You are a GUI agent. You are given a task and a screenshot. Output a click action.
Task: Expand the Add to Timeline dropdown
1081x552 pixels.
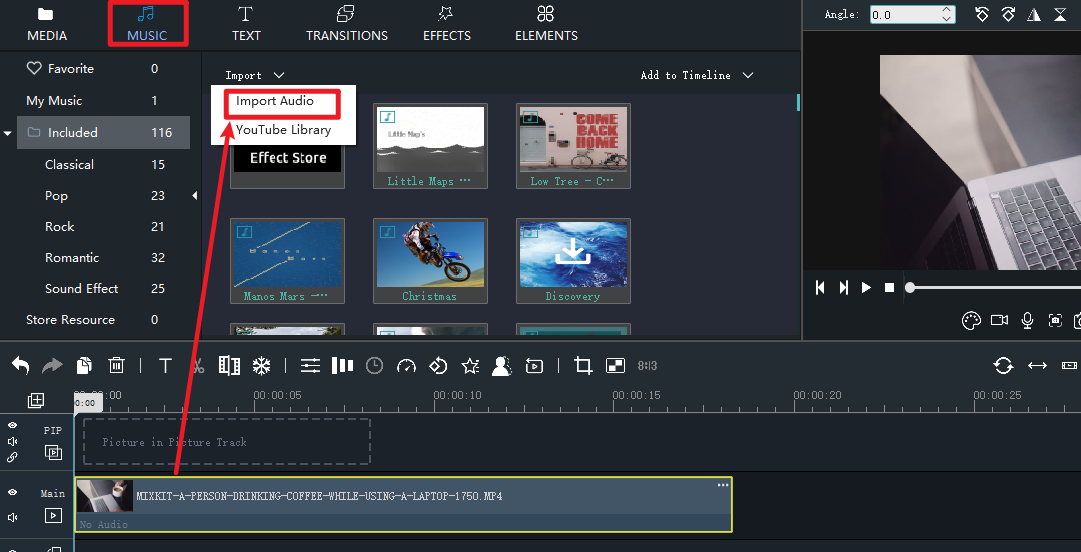[x=747, y=75]
